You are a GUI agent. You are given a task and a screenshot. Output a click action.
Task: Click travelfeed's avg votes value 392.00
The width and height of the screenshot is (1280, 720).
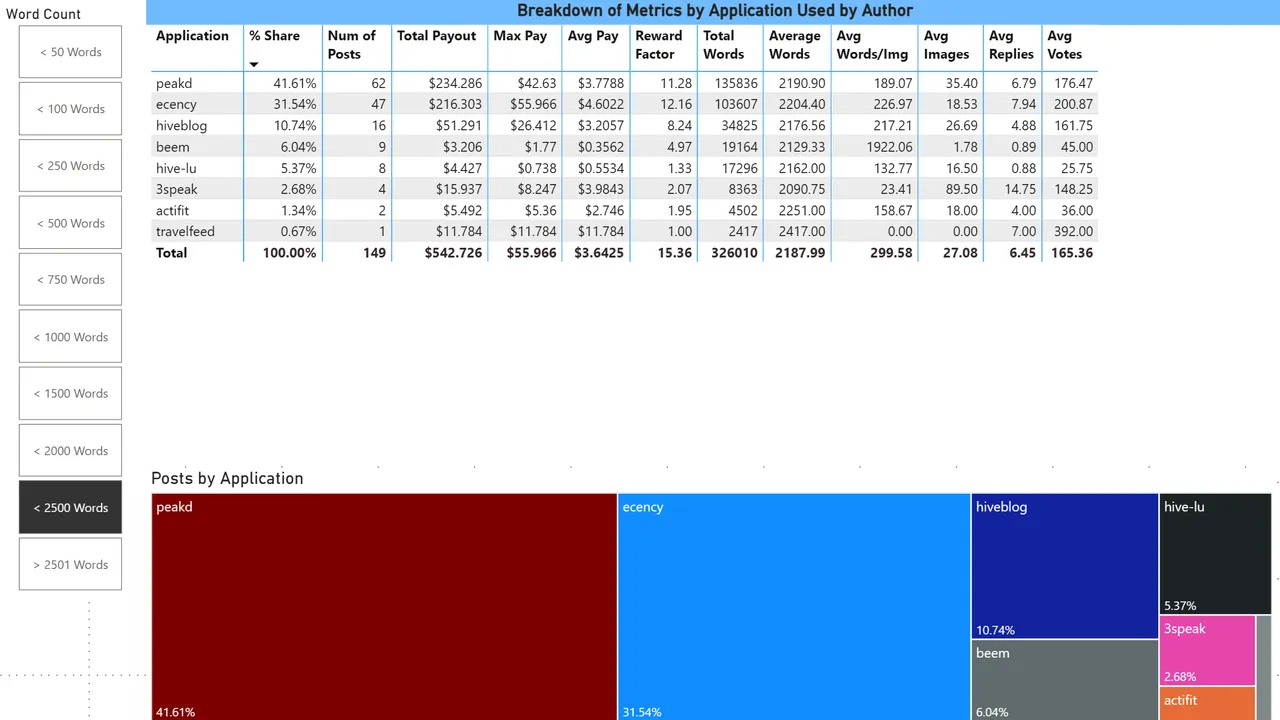(1072, 231)
